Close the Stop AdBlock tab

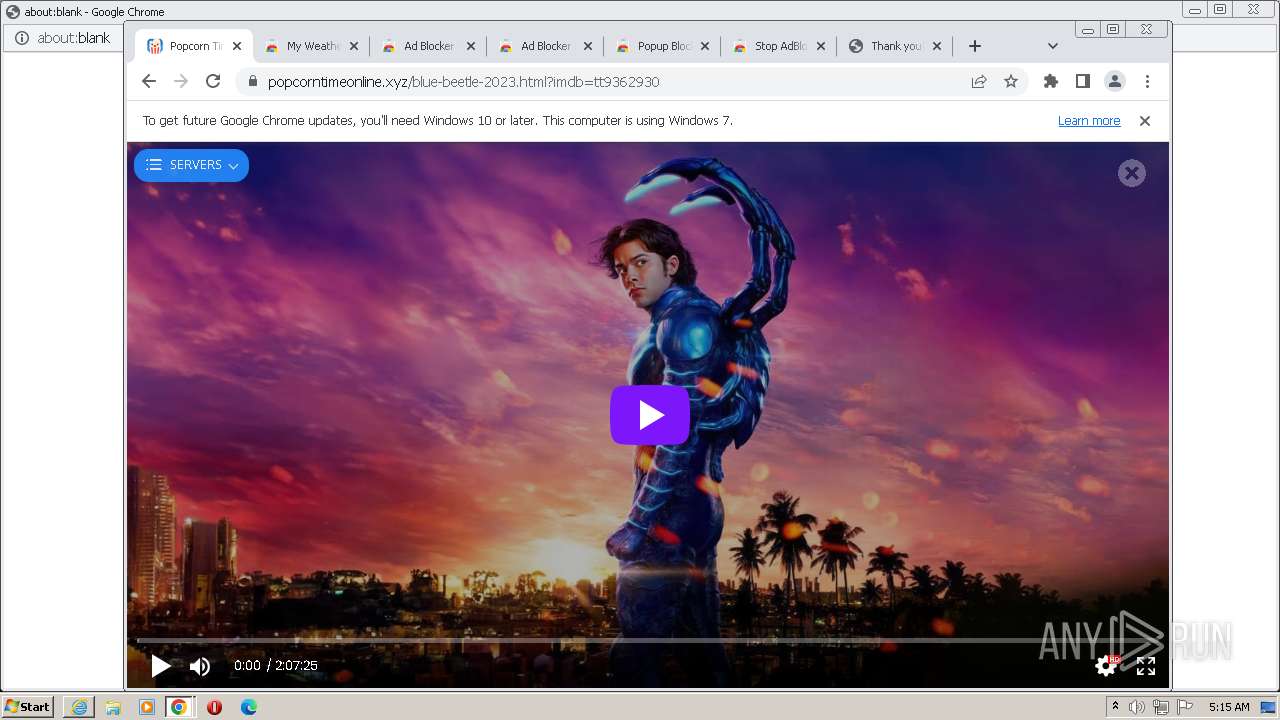[822, 46]
